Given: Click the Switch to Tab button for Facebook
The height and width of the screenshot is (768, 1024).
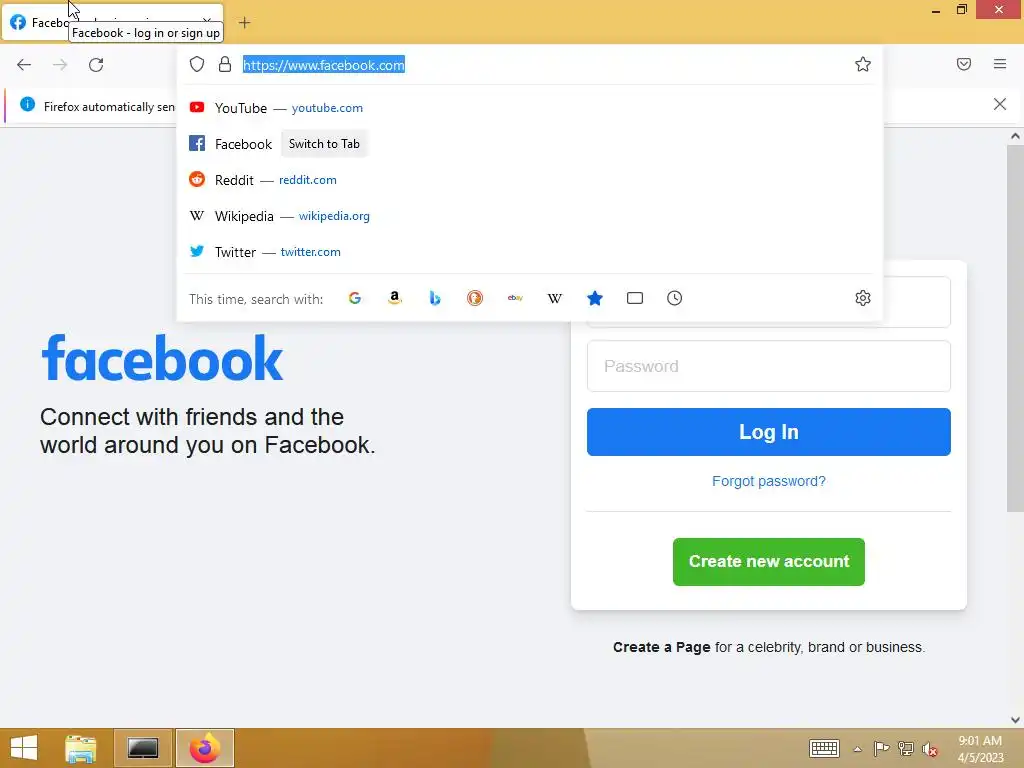Looking at the screenshot, I should pyautogui.click(x=324, y=144).
